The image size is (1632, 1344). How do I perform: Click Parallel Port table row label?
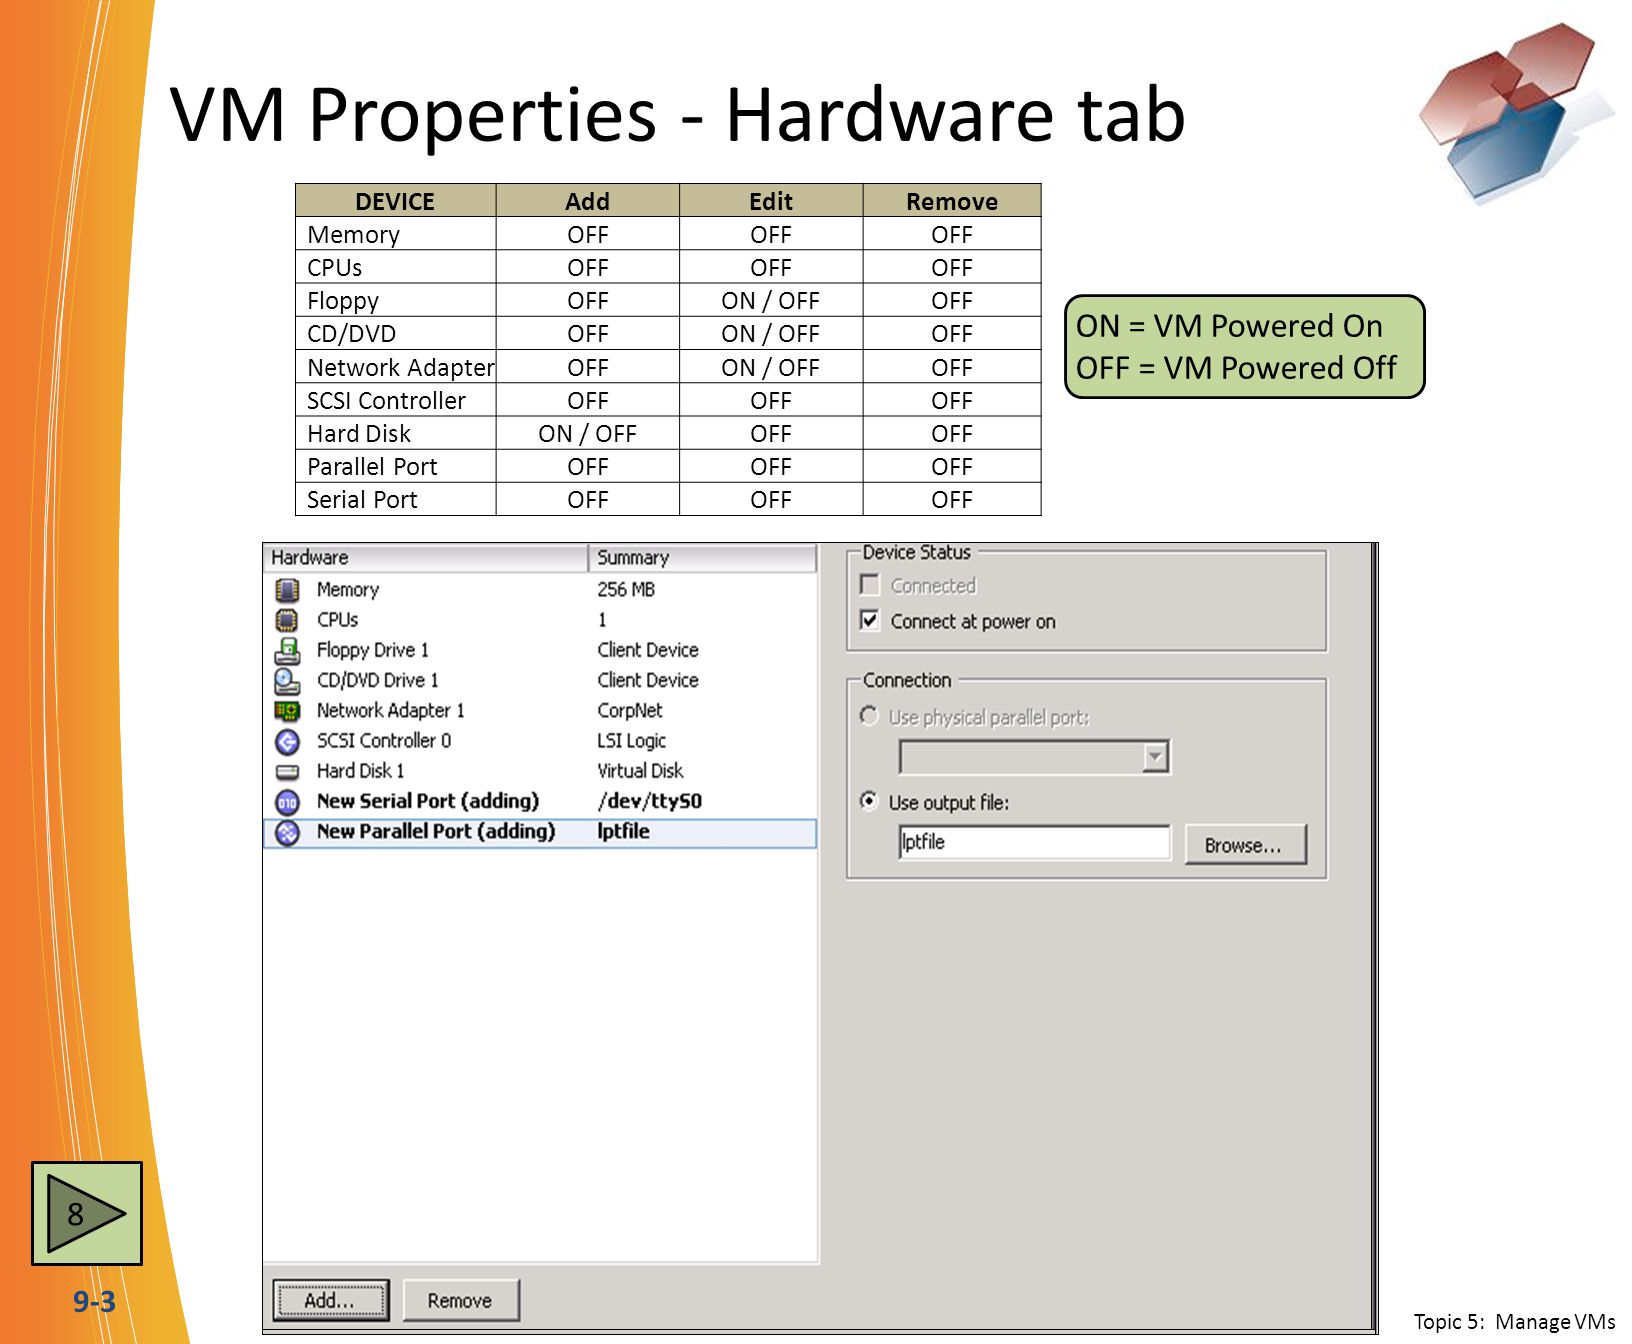[372, 467]
